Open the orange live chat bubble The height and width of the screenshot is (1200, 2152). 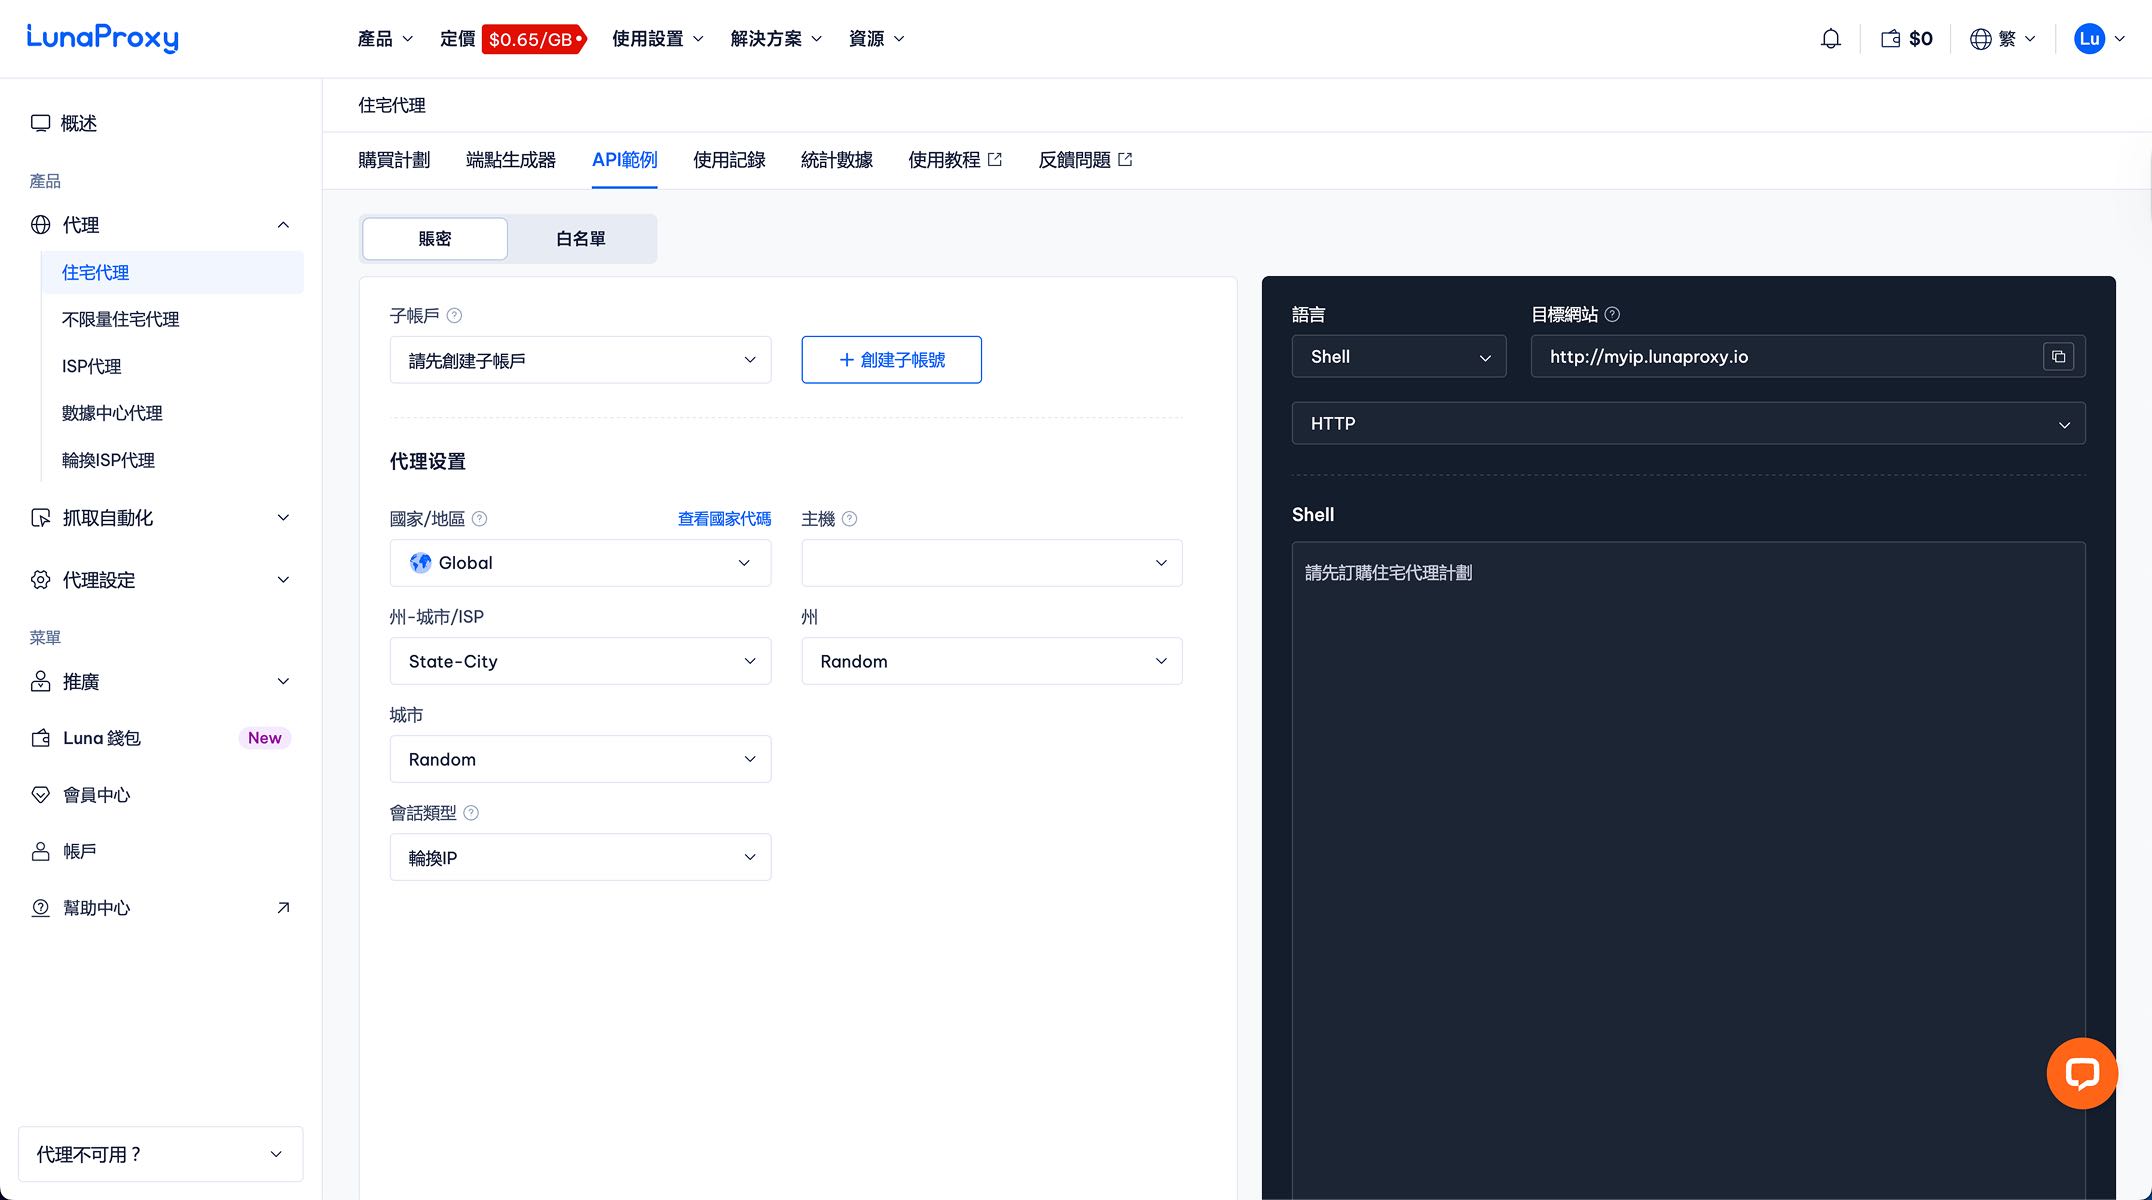point(2082,1074)
